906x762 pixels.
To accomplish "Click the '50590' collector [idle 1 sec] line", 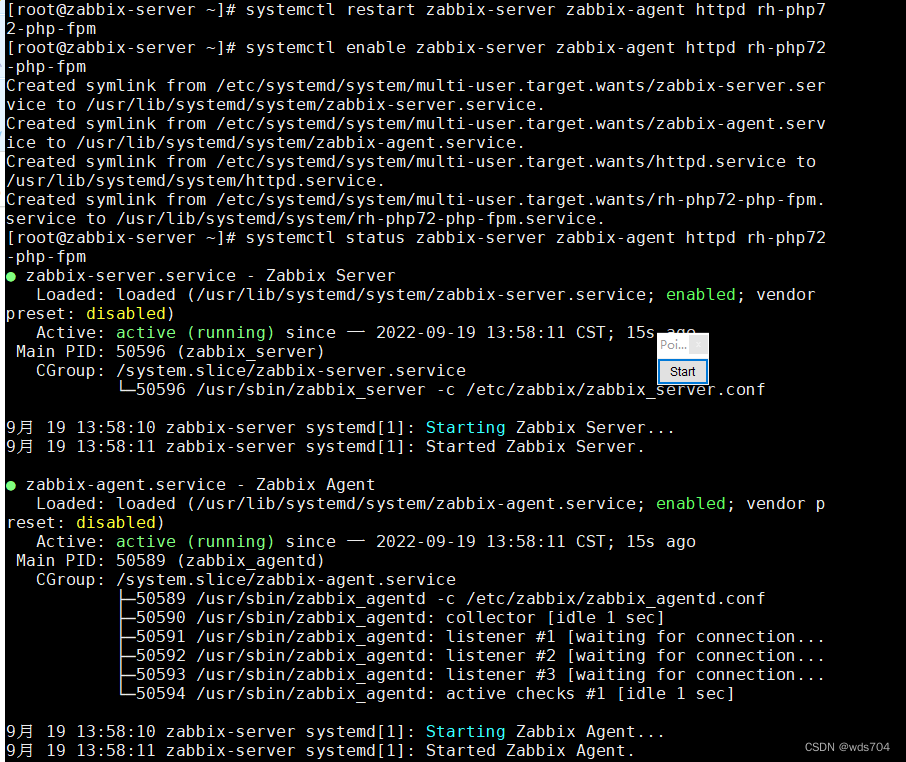I will tap(391, 618).
